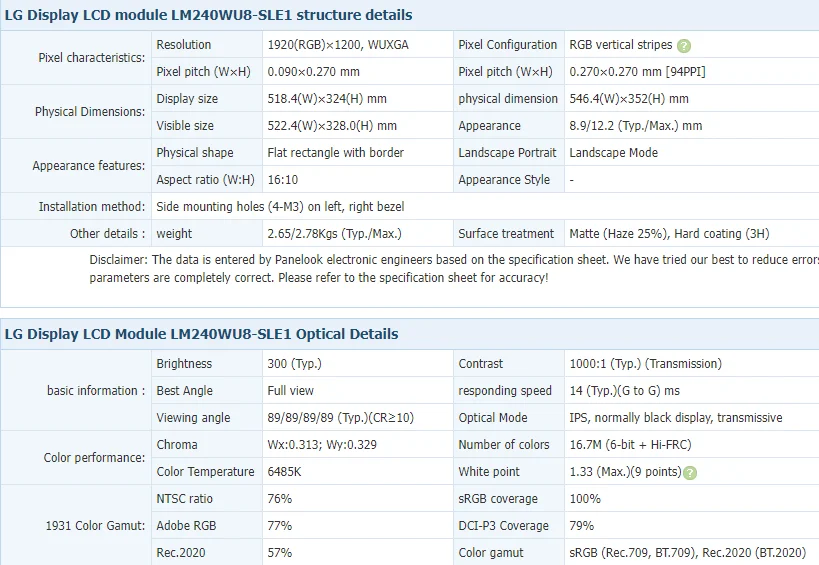Click the Brightness value 300 (Typ.)

295,364
